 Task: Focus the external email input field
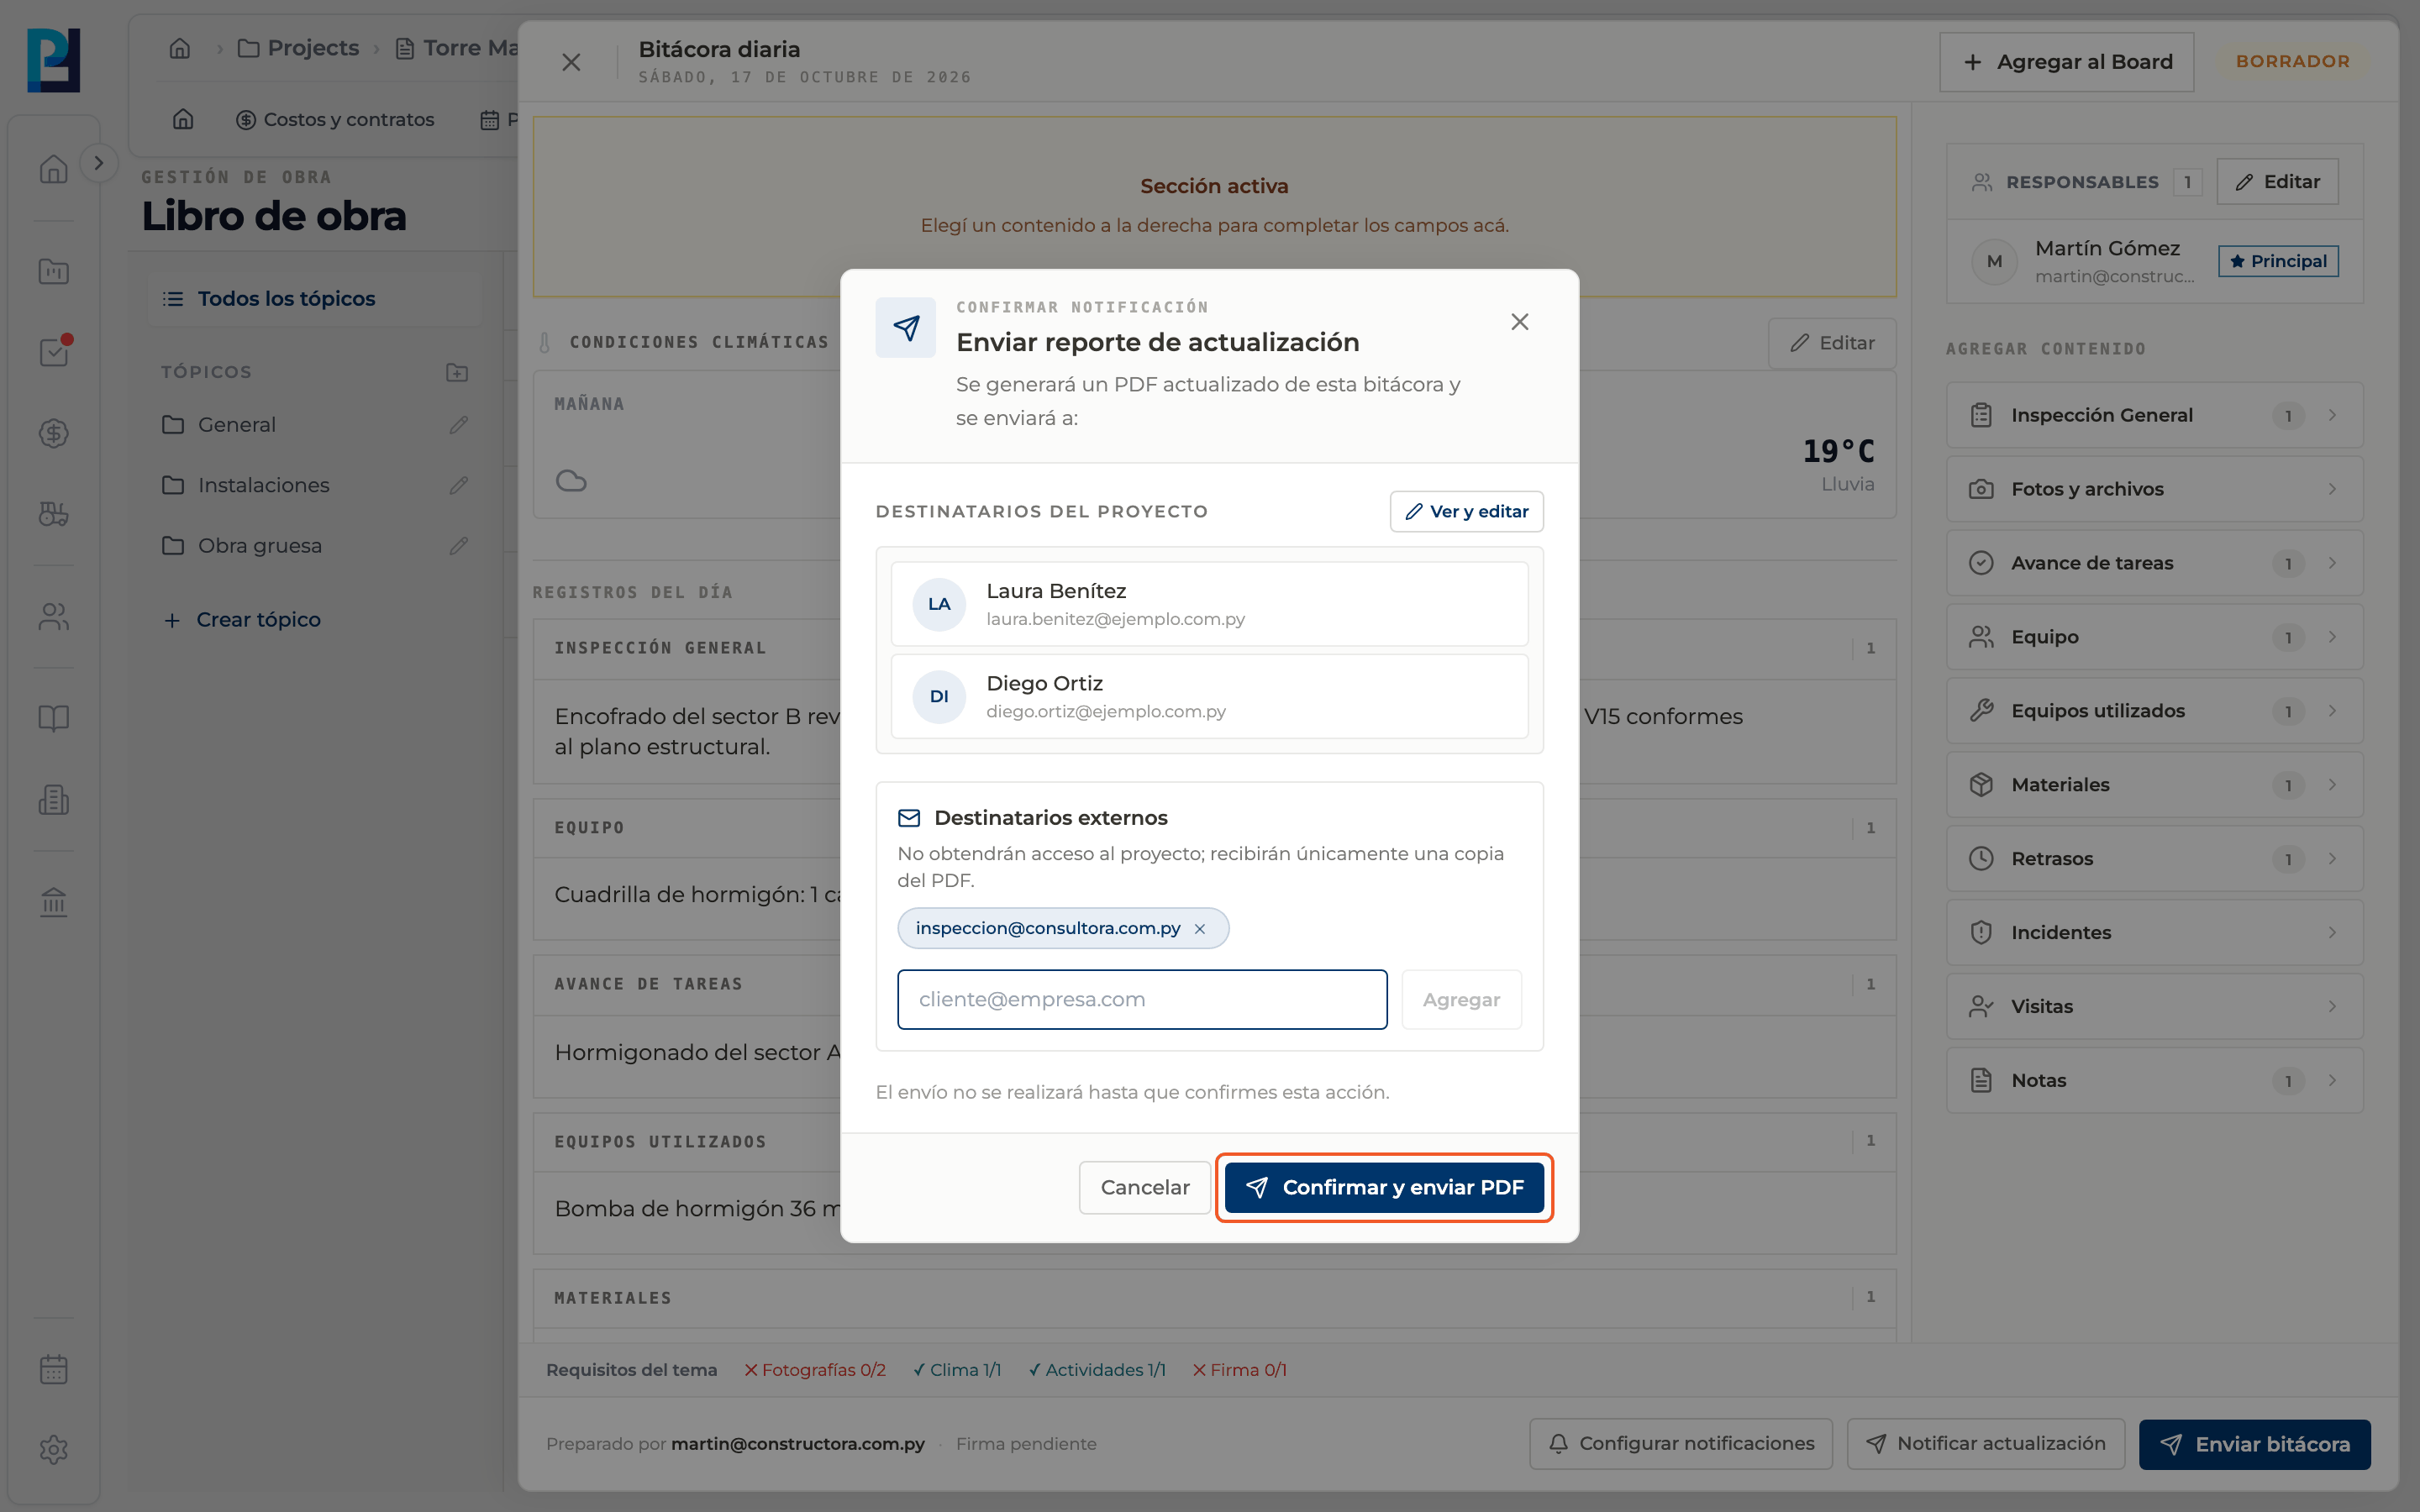(x=1142, y=999)
